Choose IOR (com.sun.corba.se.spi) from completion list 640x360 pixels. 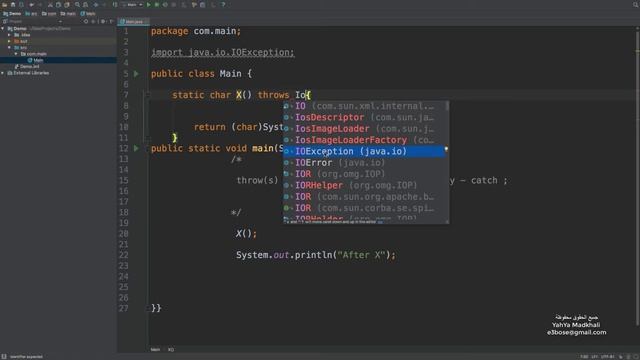[364, 208]
